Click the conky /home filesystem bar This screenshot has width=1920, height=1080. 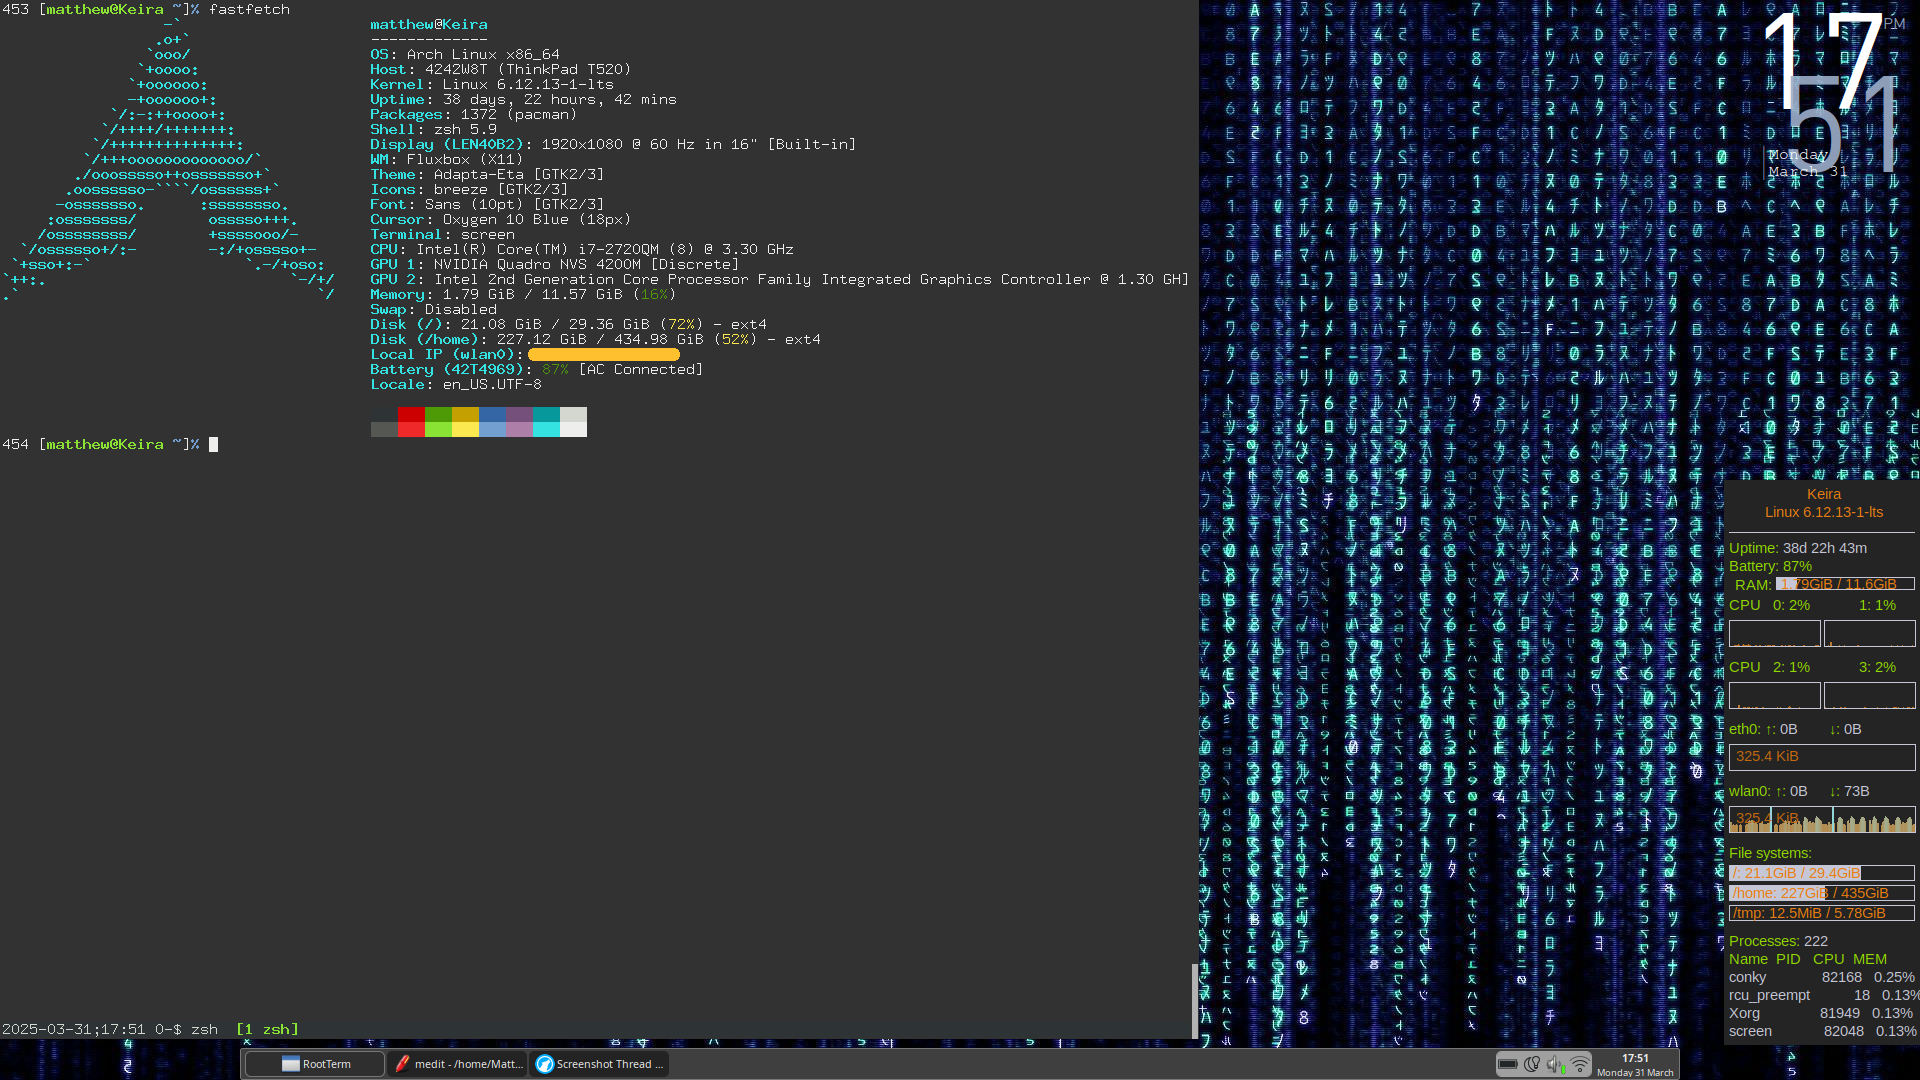(1822, 893)
